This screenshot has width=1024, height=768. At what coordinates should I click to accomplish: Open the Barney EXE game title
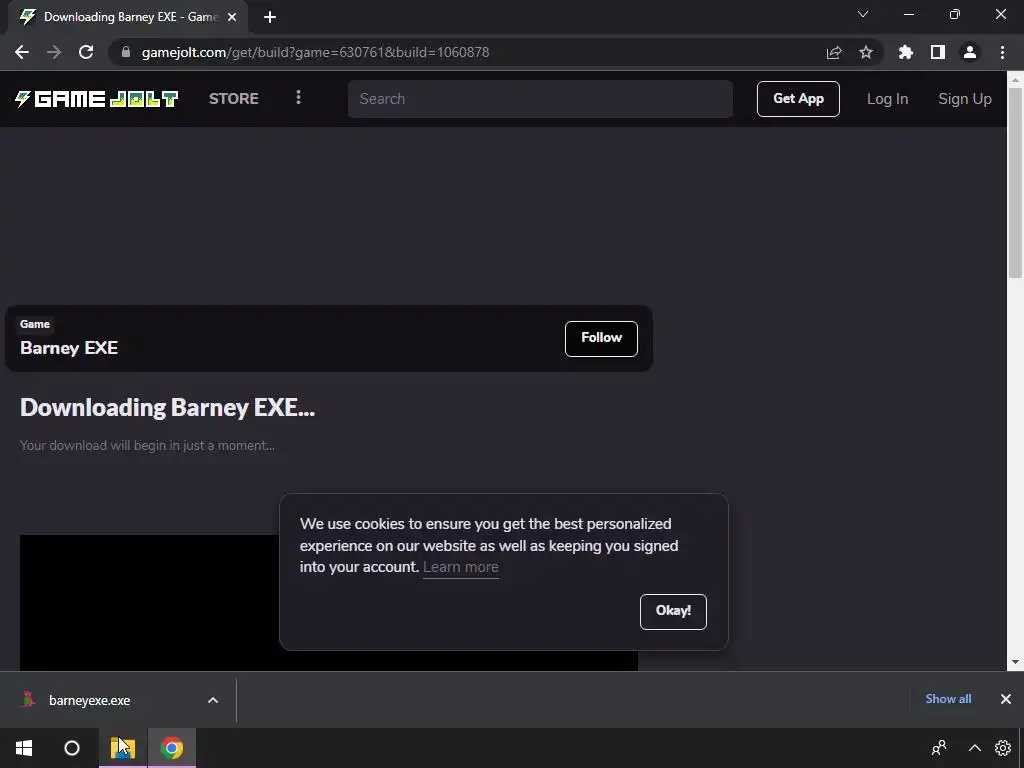pos(69,347)
